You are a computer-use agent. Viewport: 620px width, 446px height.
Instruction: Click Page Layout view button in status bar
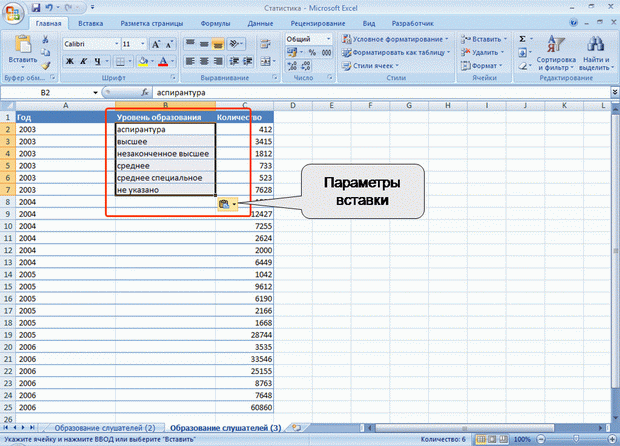click(x=492, y=439)
